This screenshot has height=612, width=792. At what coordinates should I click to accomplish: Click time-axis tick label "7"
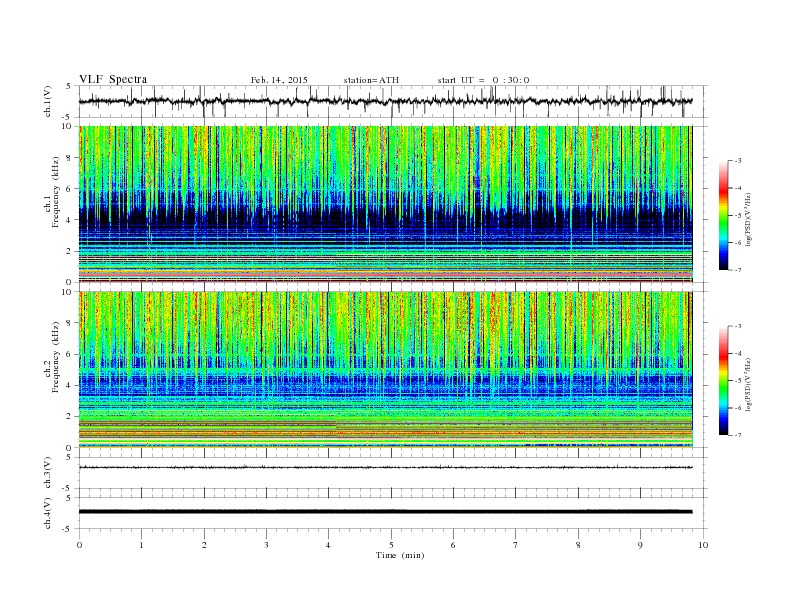point(516,545)
